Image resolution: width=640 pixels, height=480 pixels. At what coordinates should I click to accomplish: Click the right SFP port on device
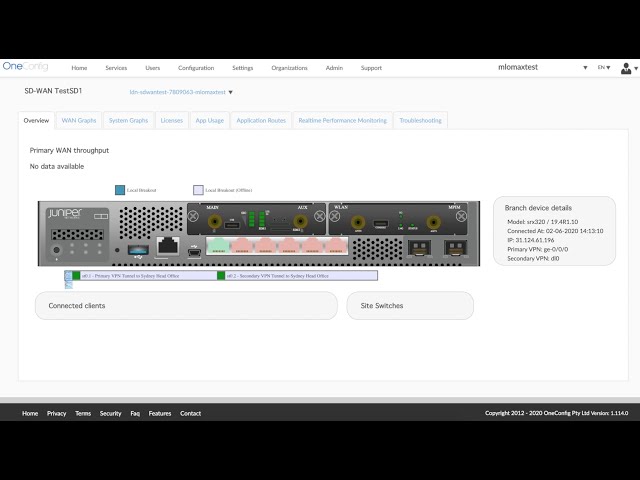[456, 248]
